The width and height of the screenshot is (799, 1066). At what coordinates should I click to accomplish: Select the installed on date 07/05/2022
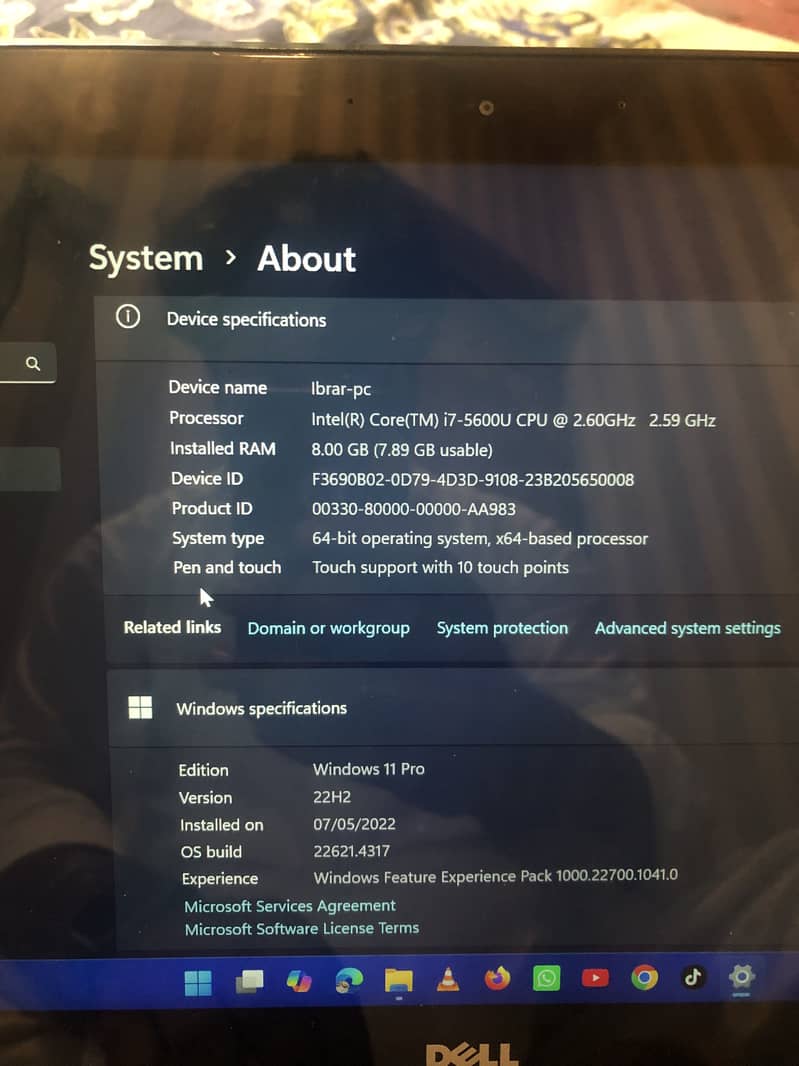click(x=354, y=824)
